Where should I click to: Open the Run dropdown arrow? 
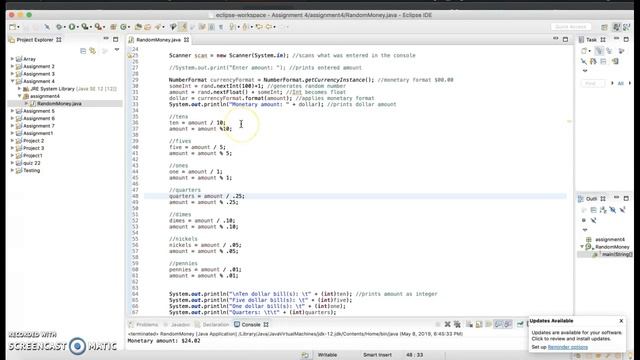point(78,27)
